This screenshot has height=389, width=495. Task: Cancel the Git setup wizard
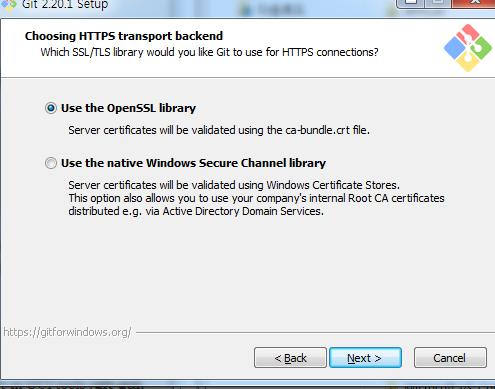click(450, 358)
